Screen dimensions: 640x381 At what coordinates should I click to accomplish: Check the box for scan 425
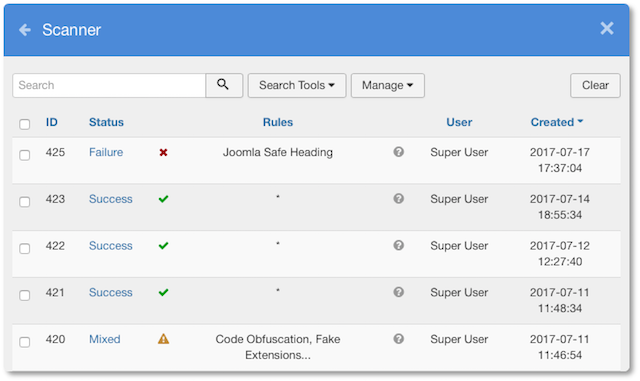tap(24, 155)
